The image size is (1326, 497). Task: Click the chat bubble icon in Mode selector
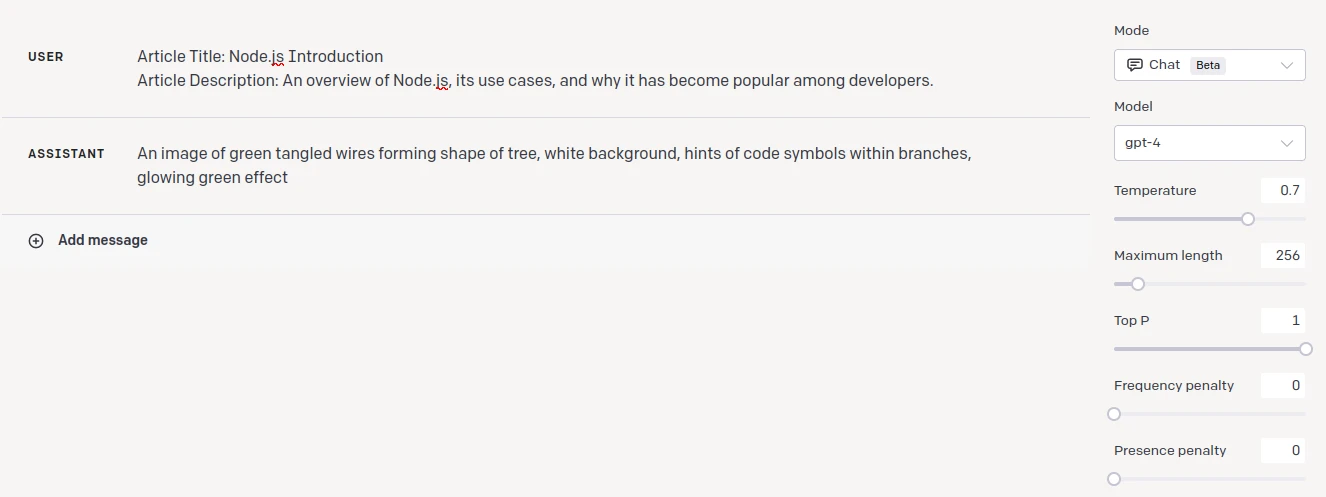tap(1134, 65)
